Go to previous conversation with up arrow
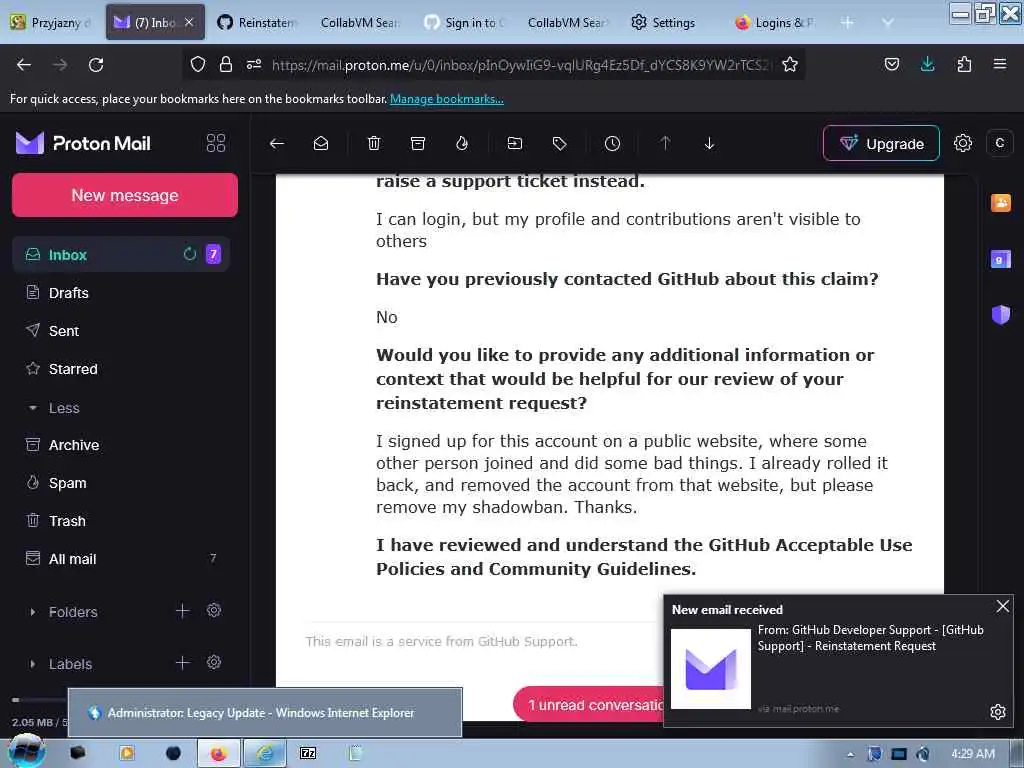Image resolution: width=1024 pixels, height=768 pixels. (x=665, y=144)
